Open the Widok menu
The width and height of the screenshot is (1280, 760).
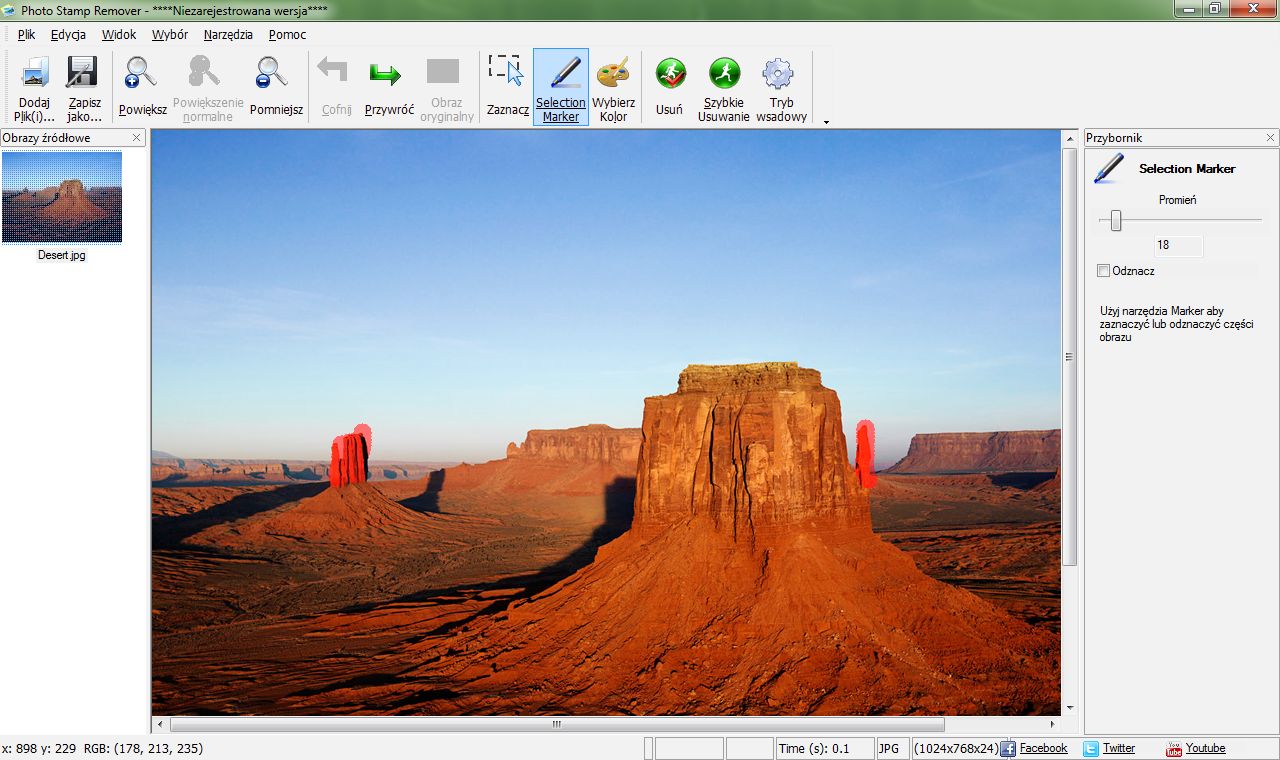point(119,34)
